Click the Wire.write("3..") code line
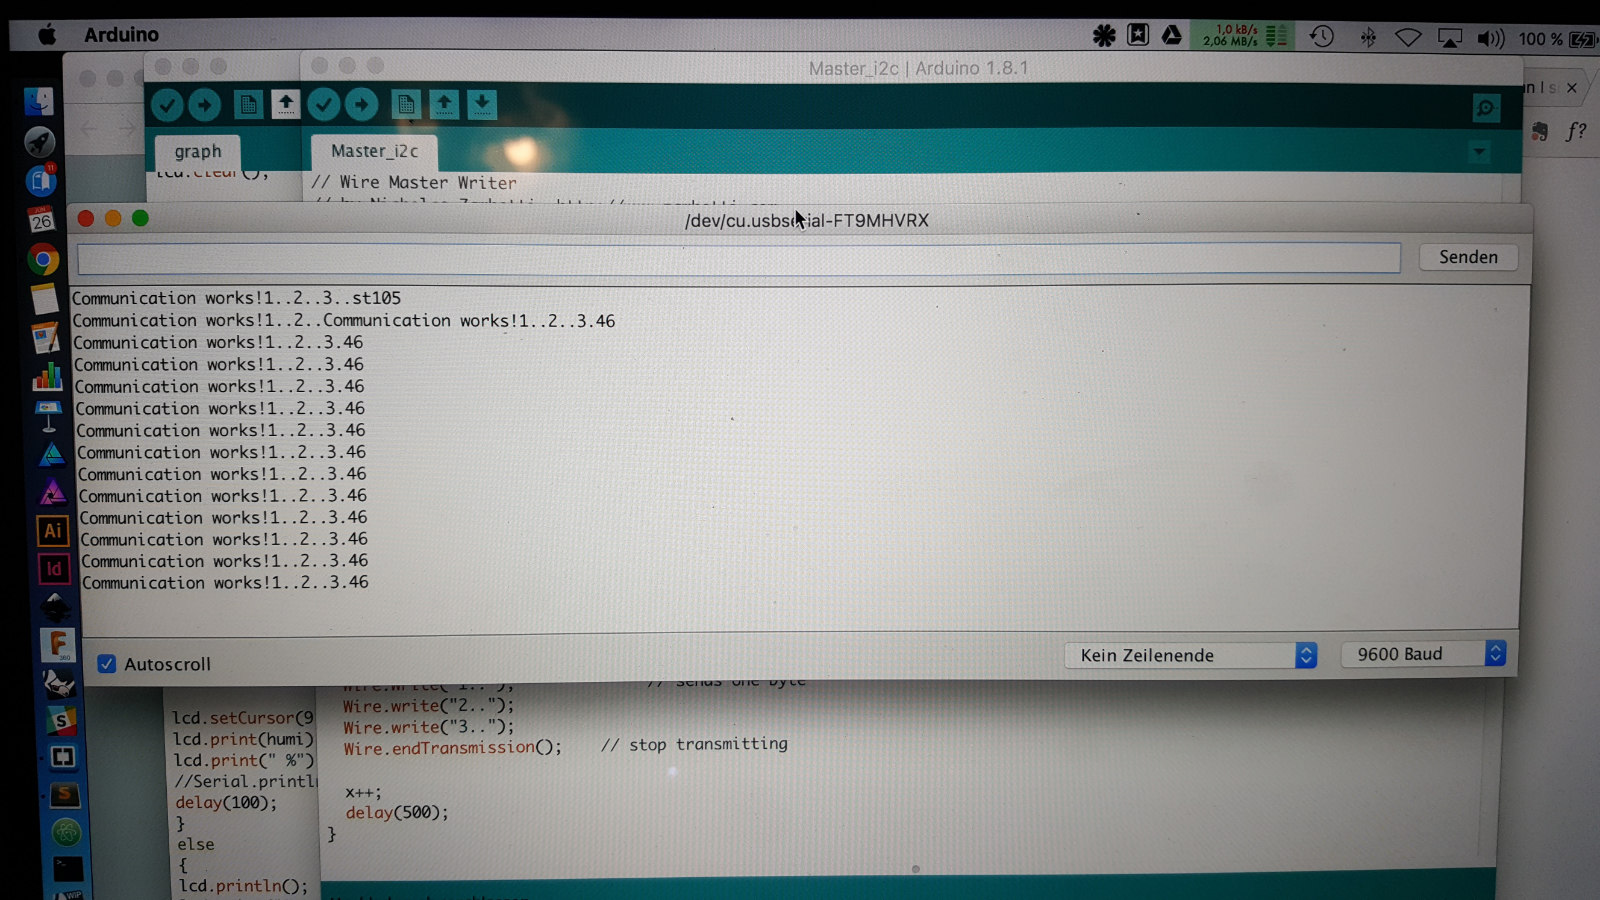Image resolution: width=1600 pixels, height=900 pixels. pos(429,727)
